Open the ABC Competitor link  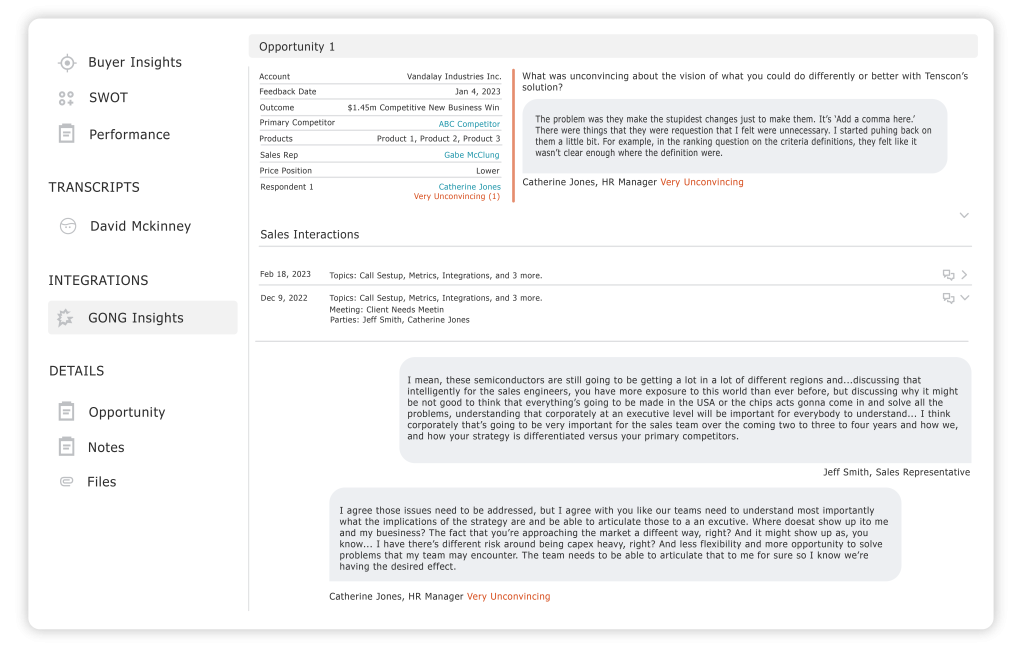tap(469, 124)
